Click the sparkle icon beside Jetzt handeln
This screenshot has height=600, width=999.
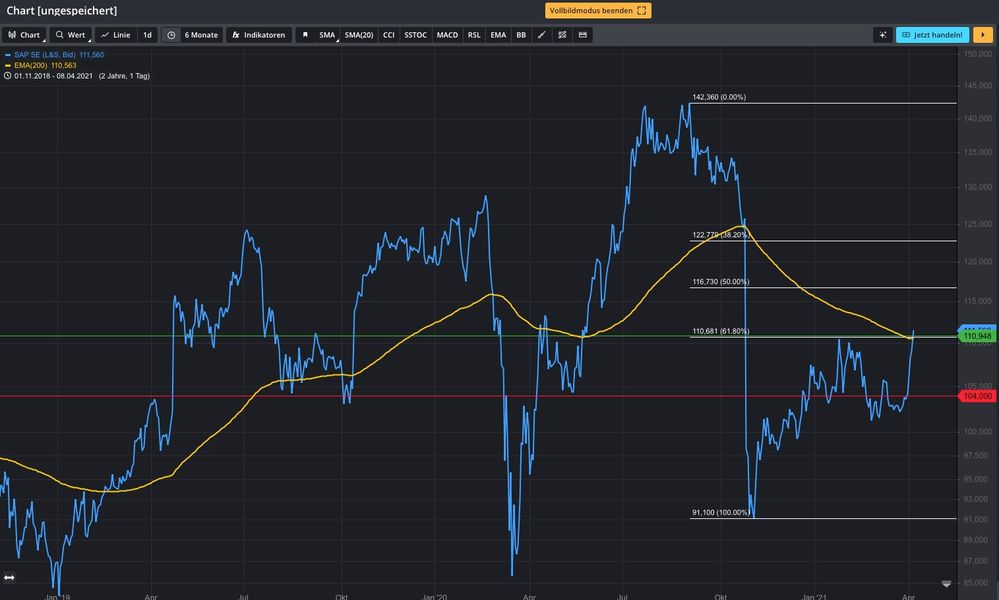[882, 35]
